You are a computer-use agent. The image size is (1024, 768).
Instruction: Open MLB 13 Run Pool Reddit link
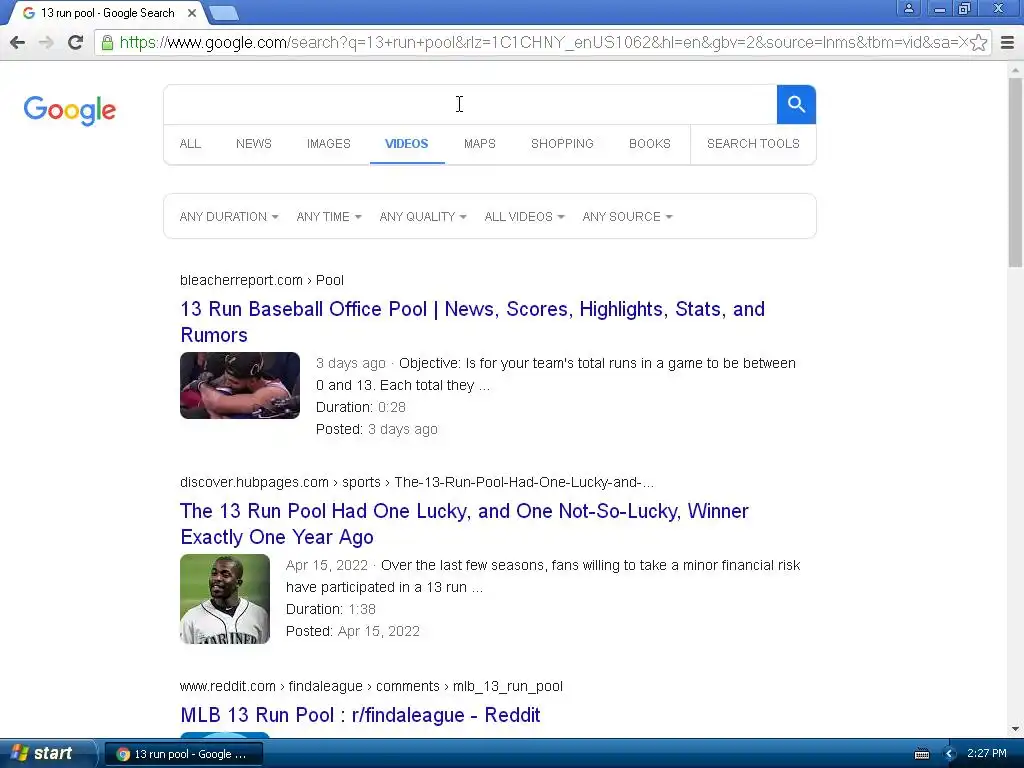[x=360, y=715]
